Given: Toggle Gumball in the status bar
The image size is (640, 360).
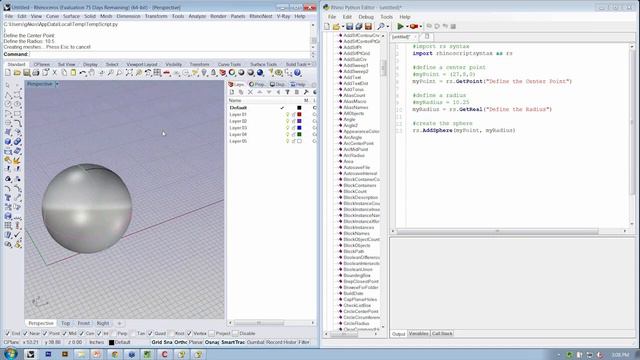Looking at the screenshot, I should (x=256, y=342).
